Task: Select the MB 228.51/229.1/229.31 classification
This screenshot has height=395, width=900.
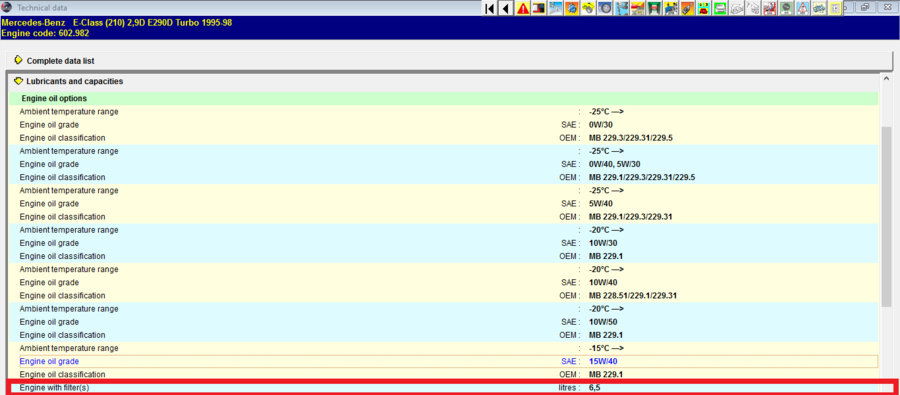Action: click(x=633, y=296)
